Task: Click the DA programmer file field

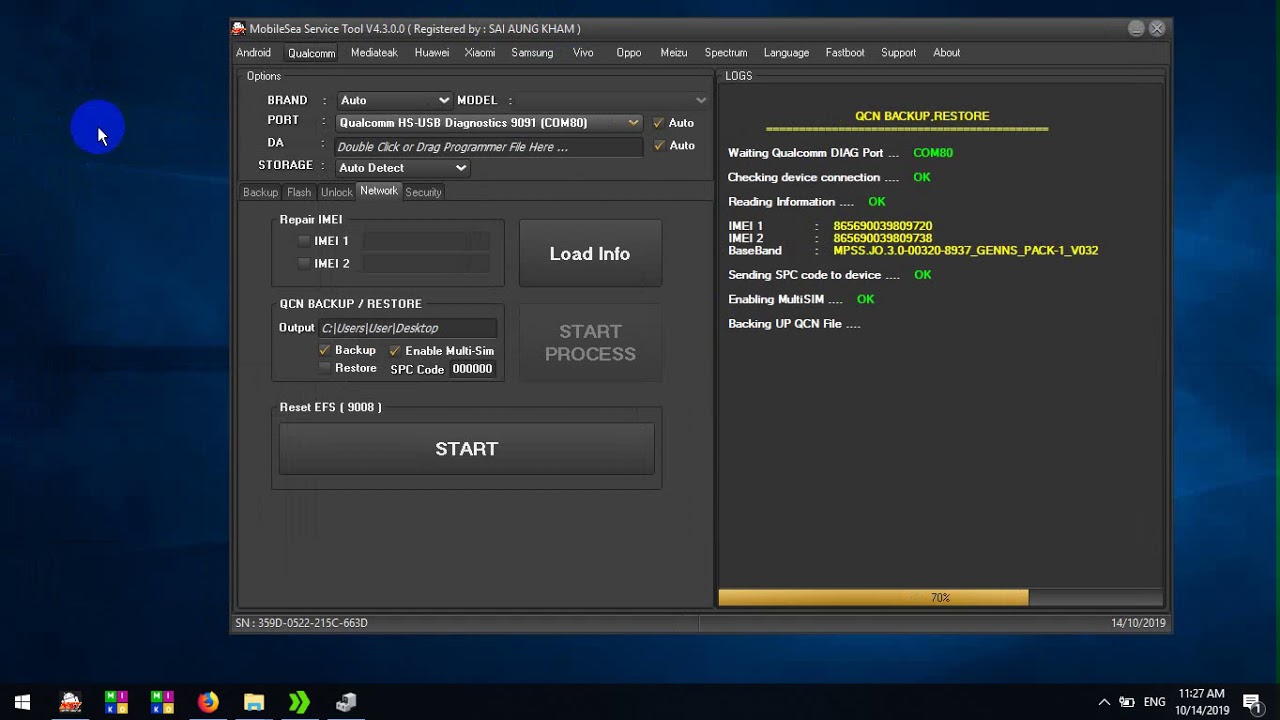Action: point(488,147)
